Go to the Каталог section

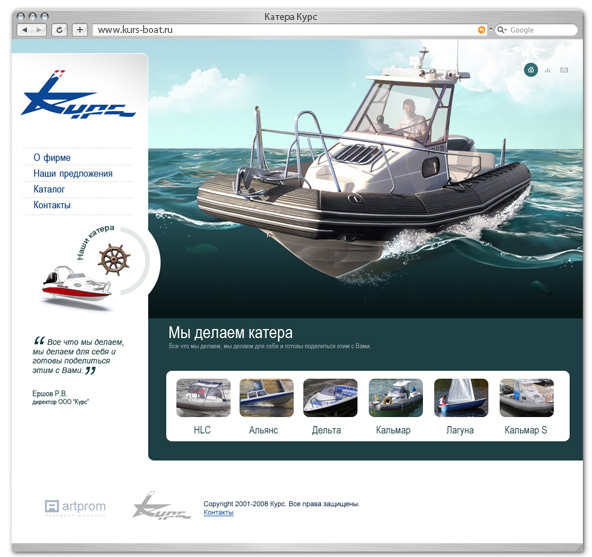point(49,189)
